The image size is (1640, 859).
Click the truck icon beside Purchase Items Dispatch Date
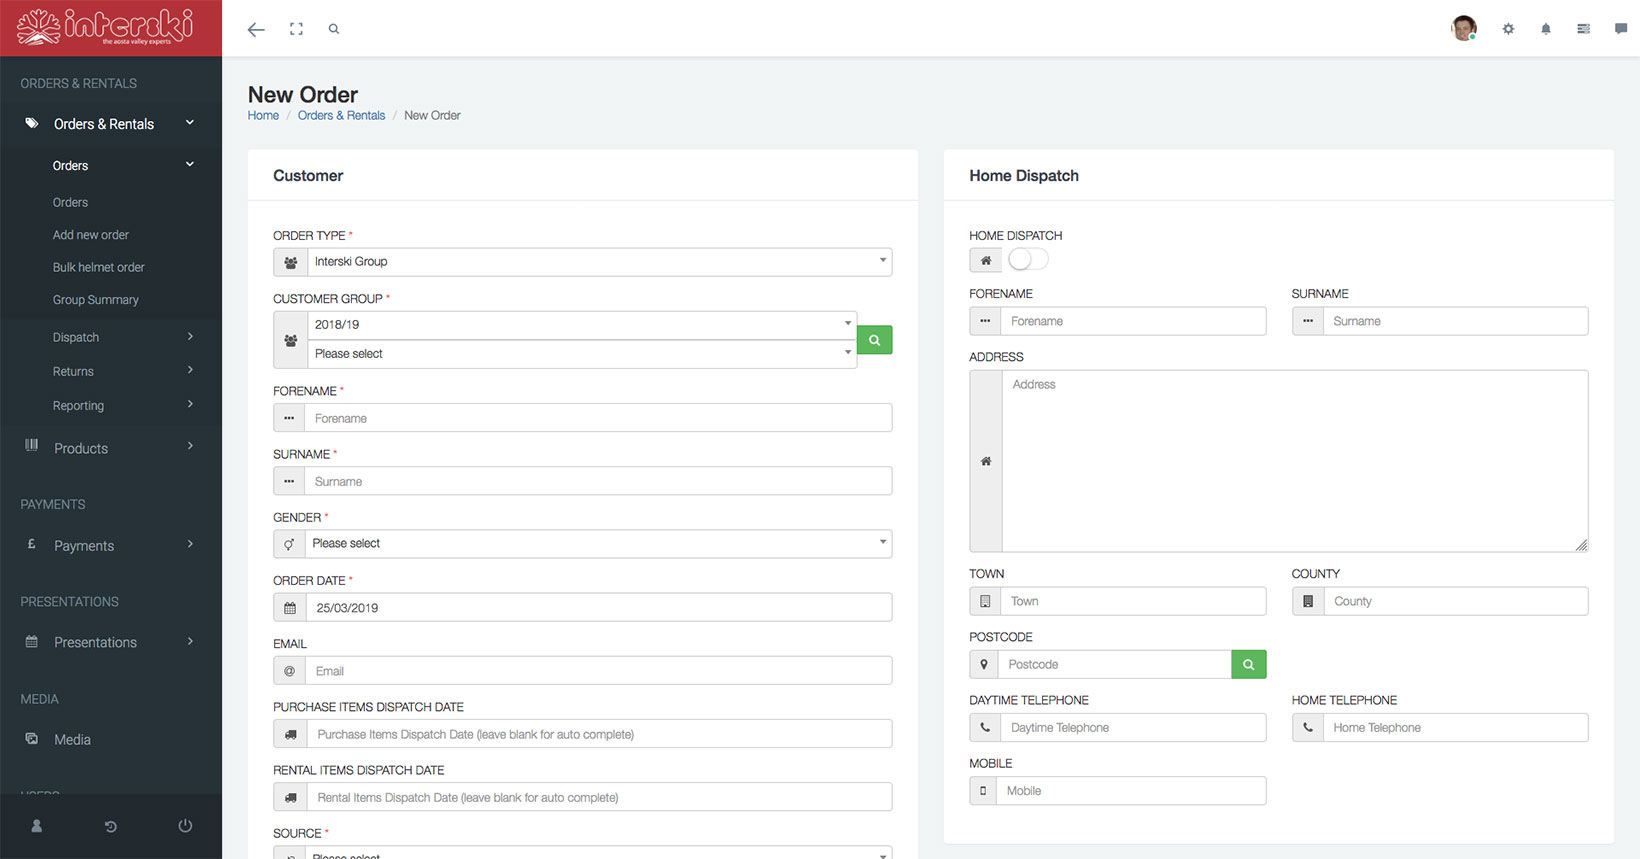click(x=291, y=734)
